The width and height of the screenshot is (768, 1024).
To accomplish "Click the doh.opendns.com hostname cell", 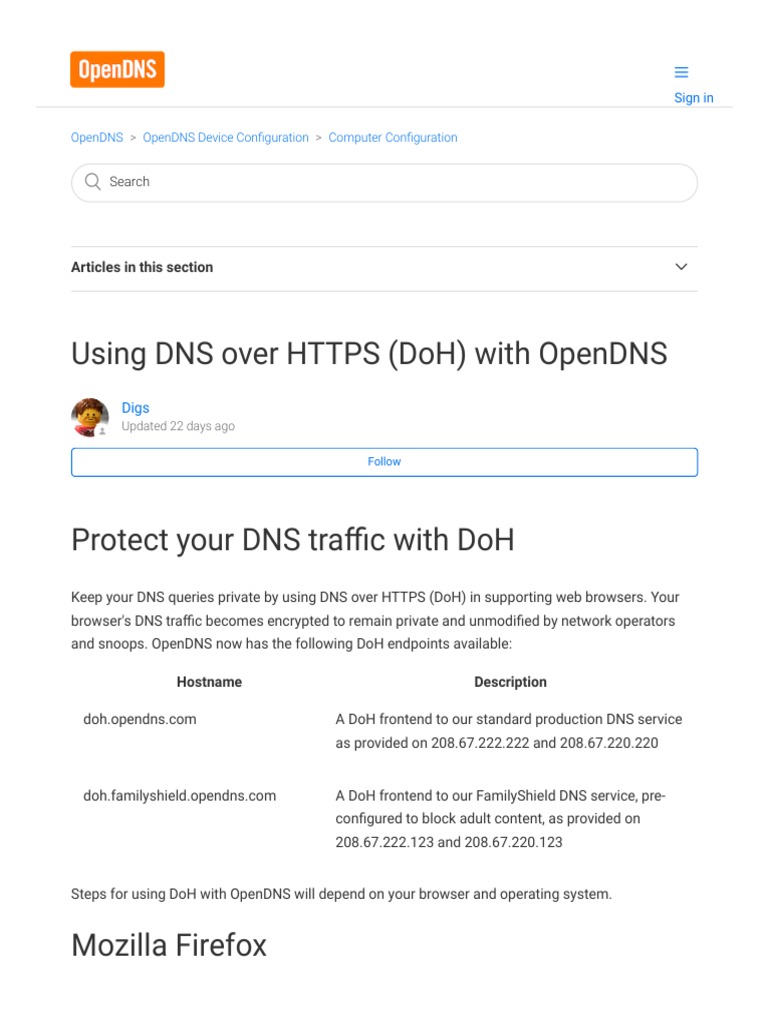I will click(x=140, y=719).
